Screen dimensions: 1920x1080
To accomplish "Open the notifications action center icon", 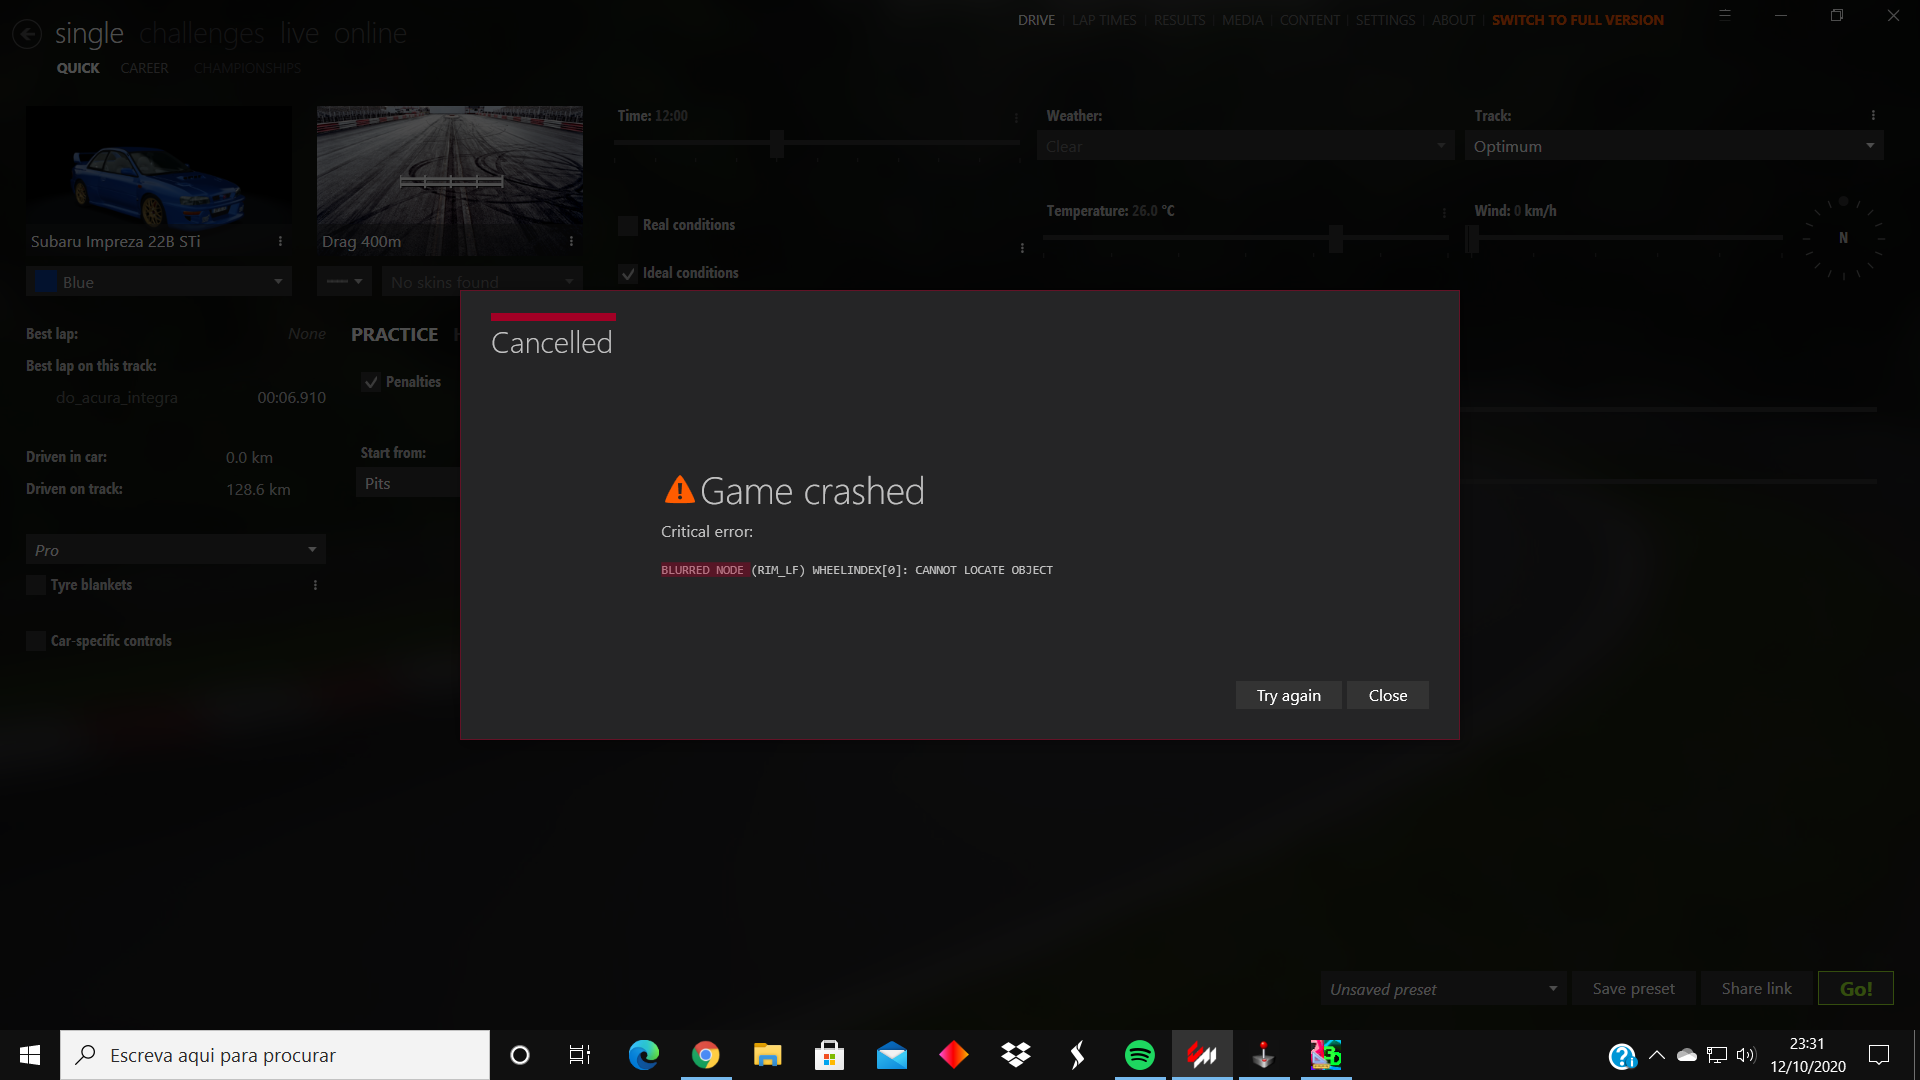I will coord(1879,1055).
